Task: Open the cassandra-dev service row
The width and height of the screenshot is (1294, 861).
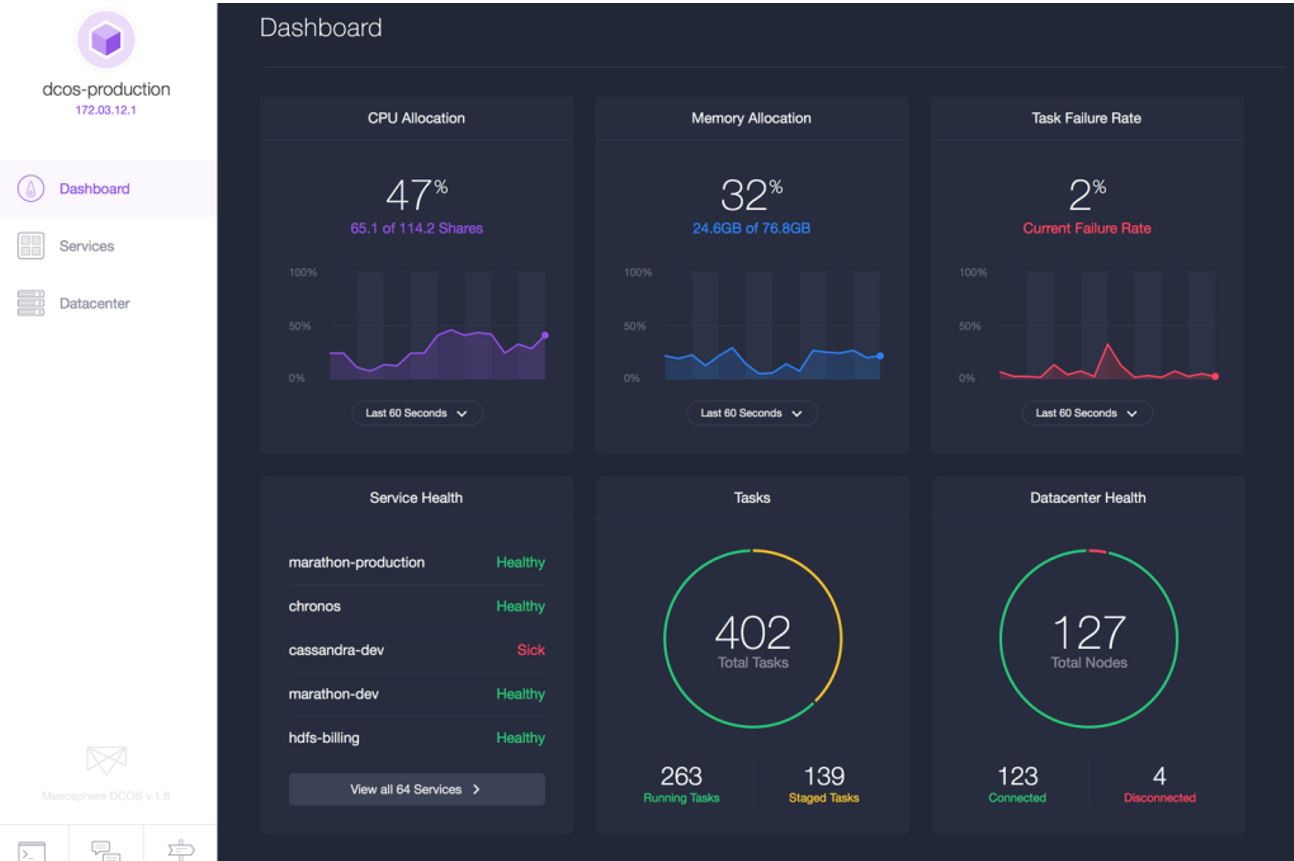Action: click(416, 650)
